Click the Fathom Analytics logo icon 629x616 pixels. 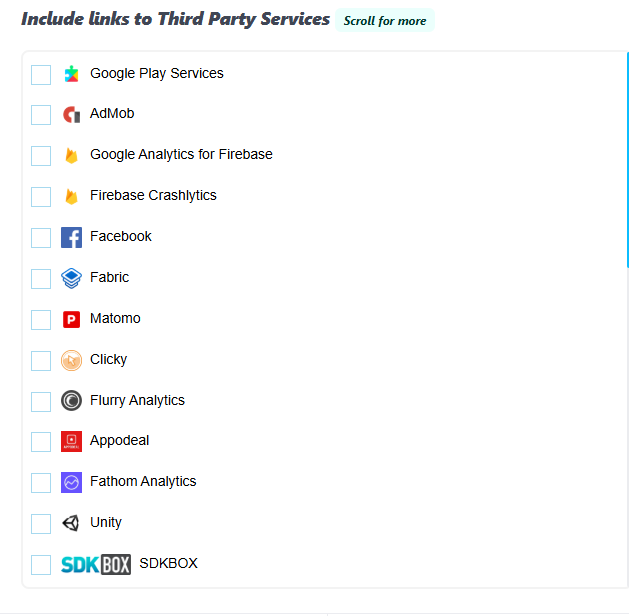[71, 482]
